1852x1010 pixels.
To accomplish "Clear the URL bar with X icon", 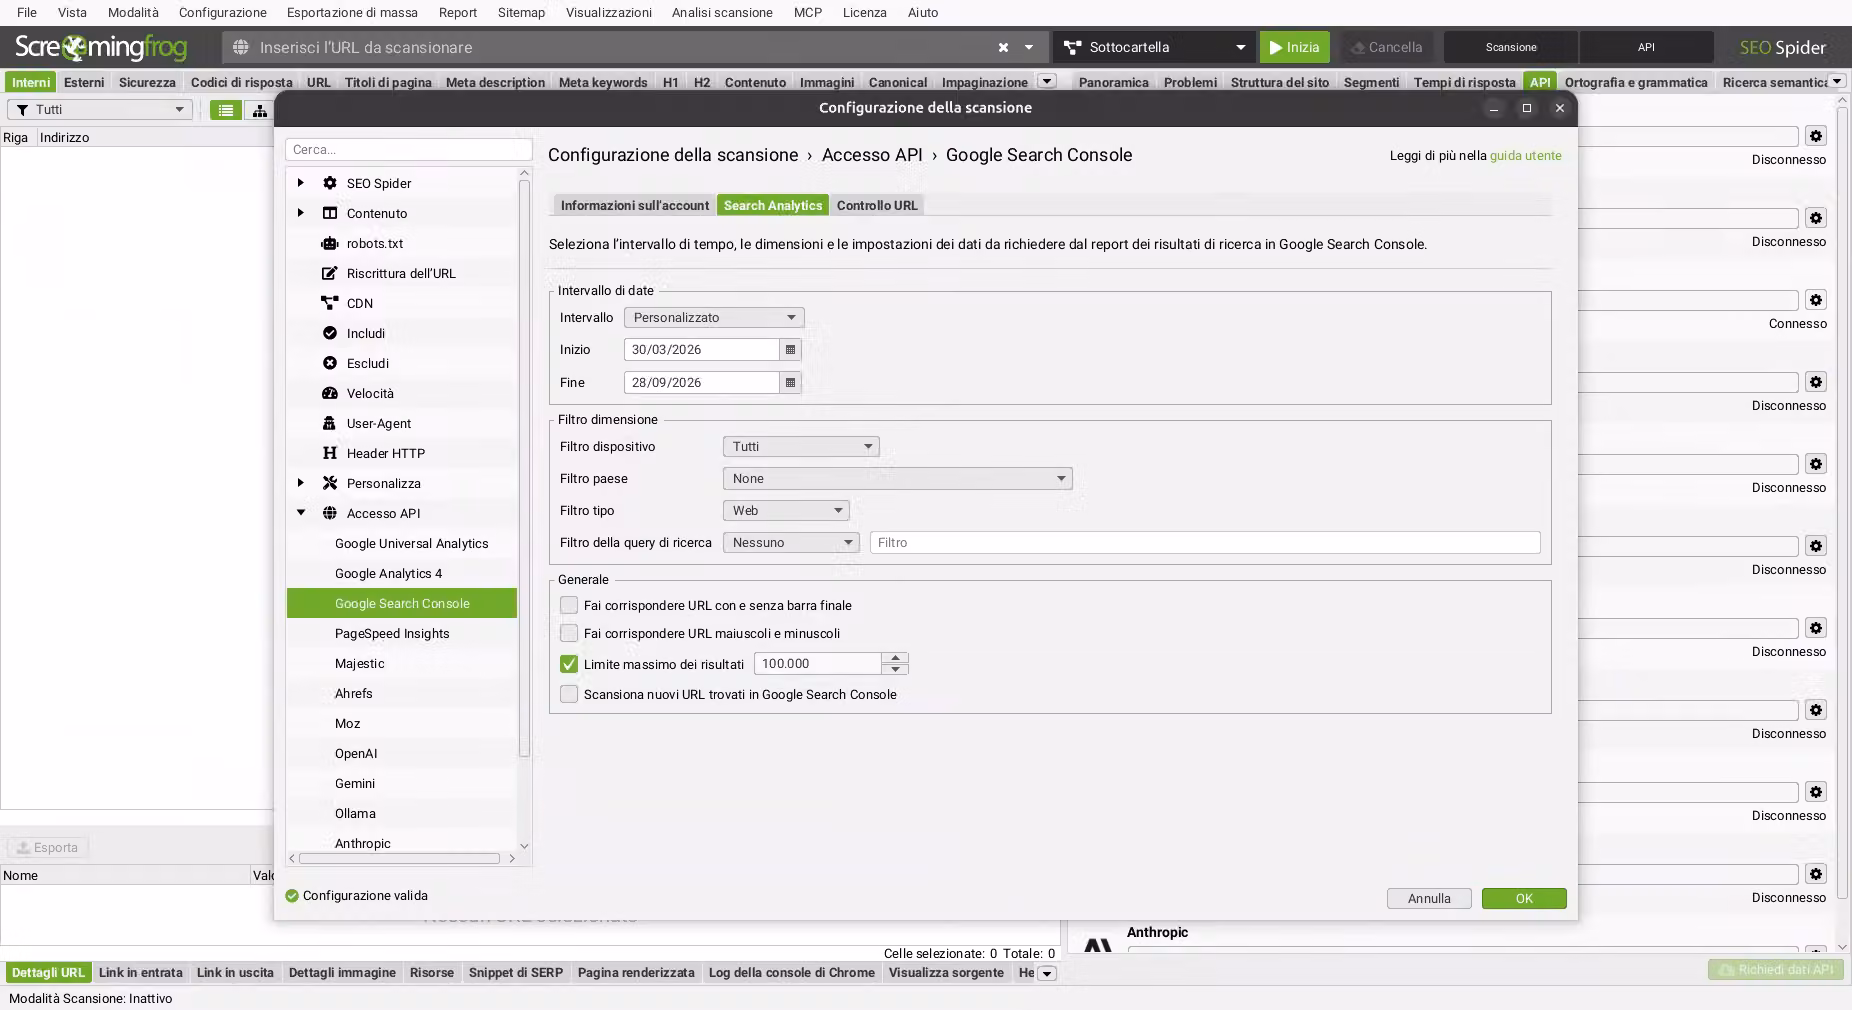I will click(x=1003, y=47).
